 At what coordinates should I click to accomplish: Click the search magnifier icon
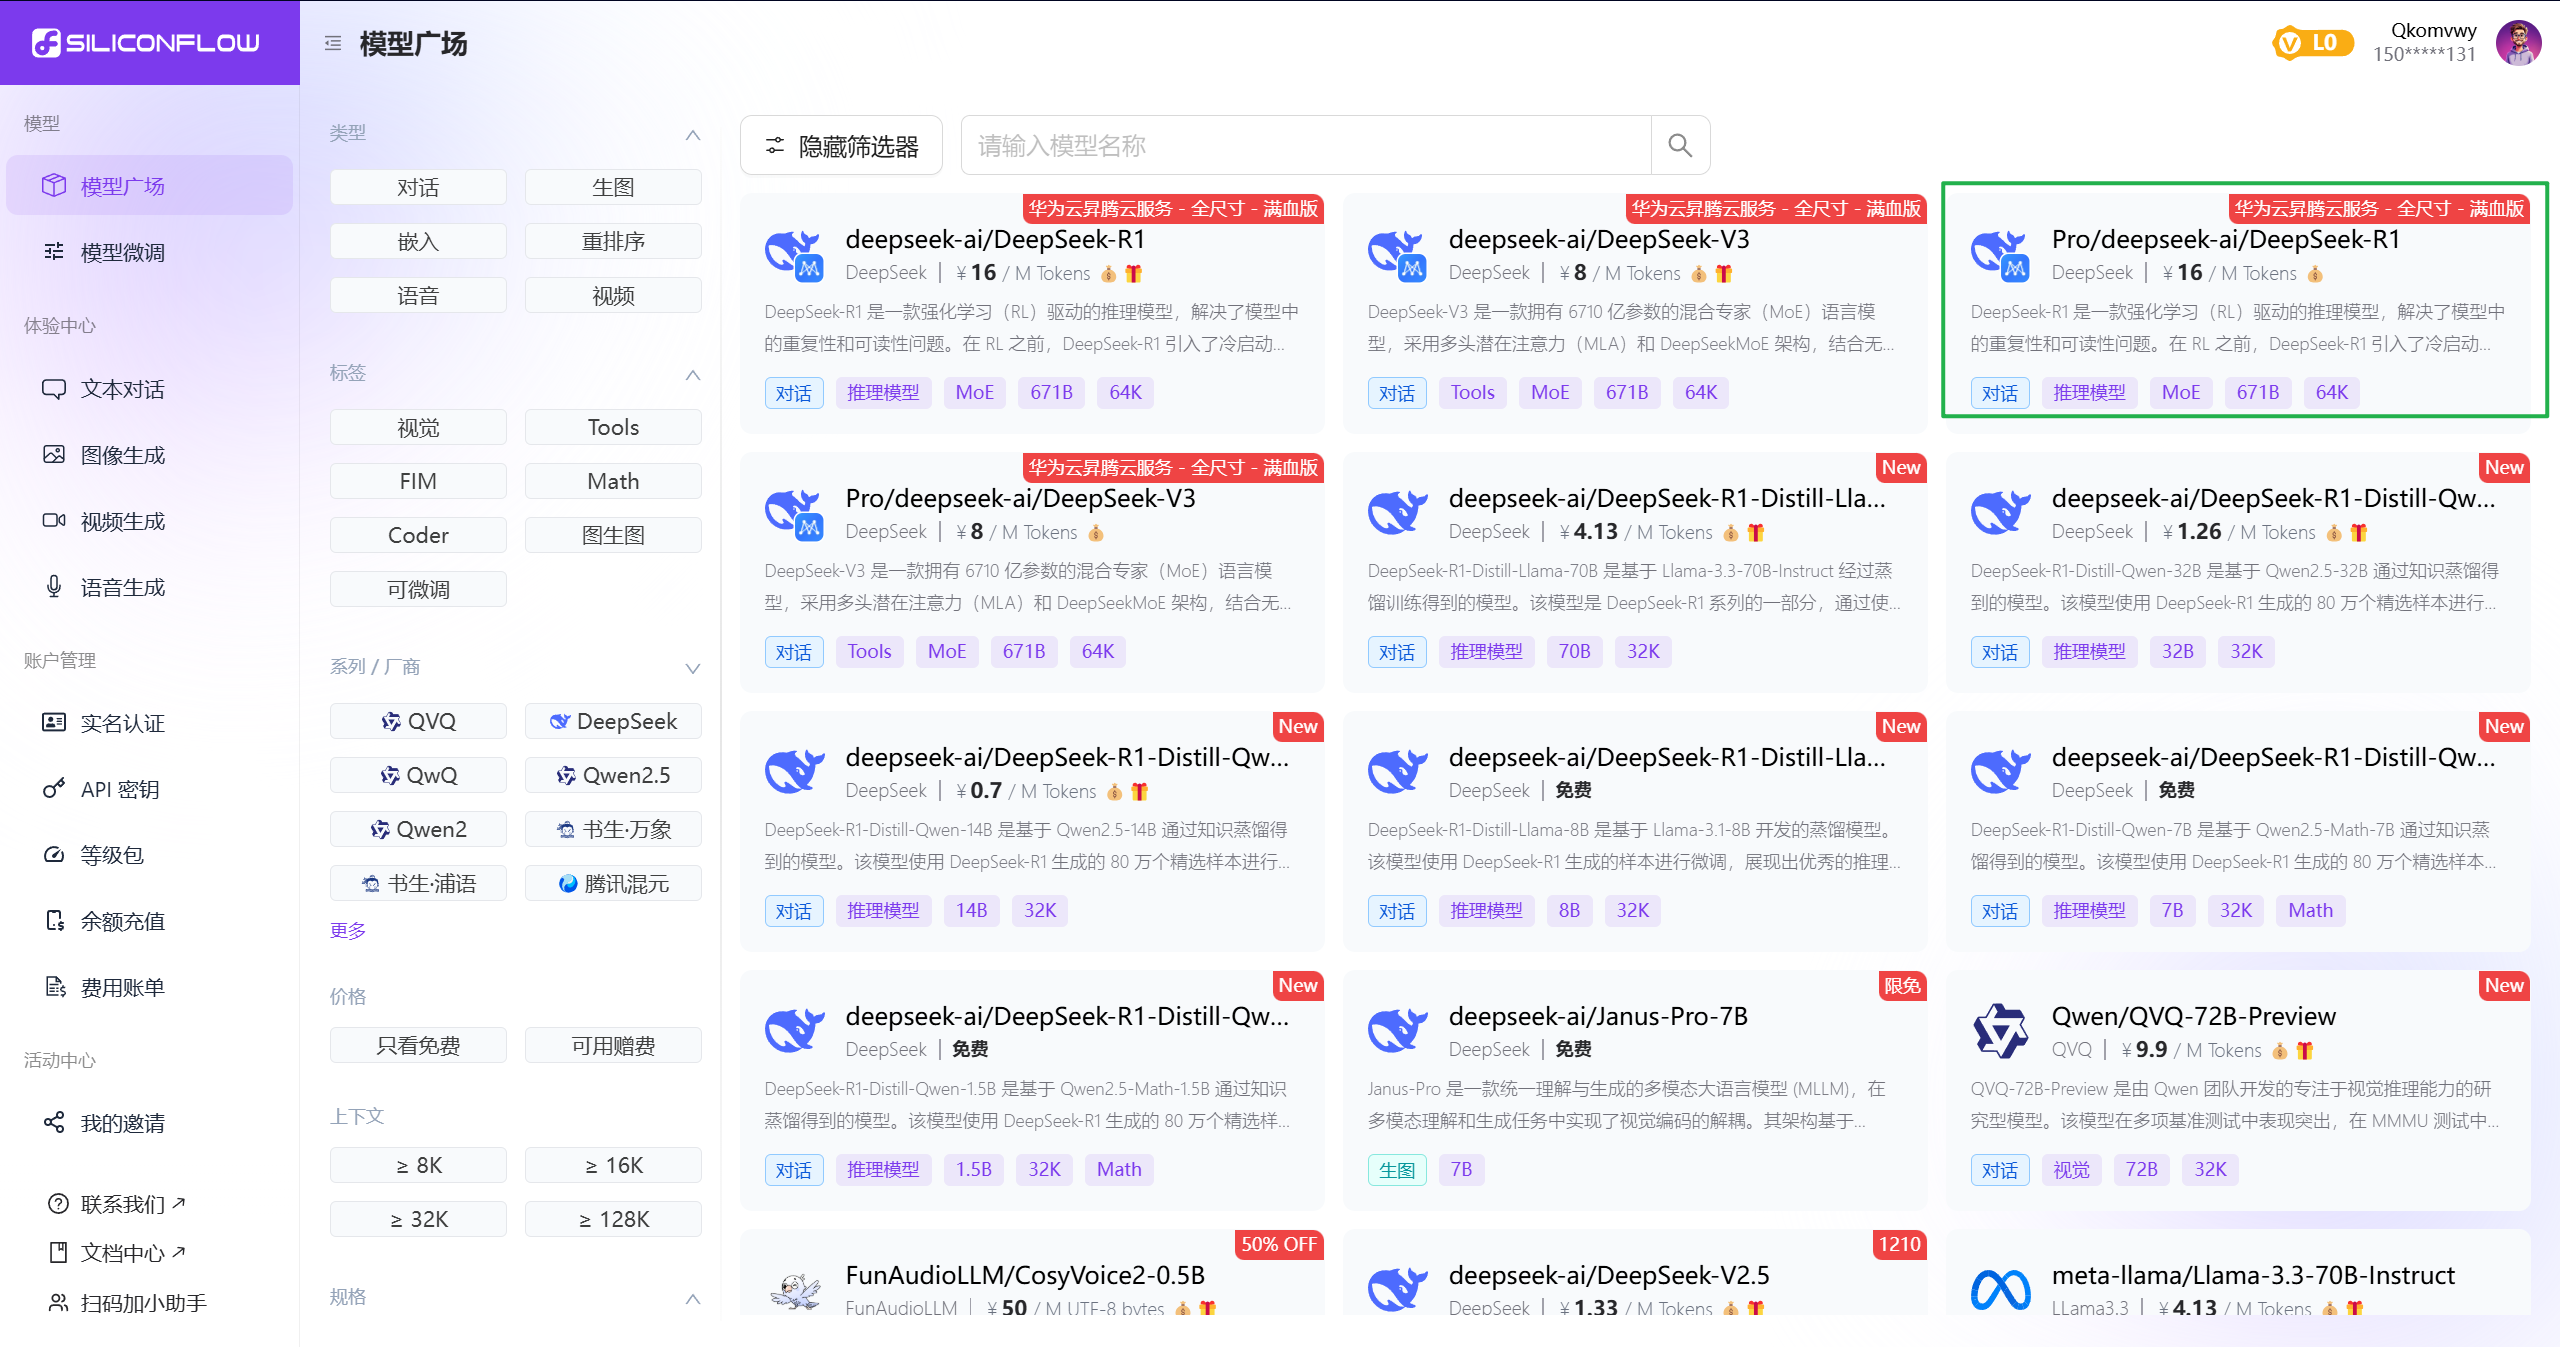tap(1680, 146)
